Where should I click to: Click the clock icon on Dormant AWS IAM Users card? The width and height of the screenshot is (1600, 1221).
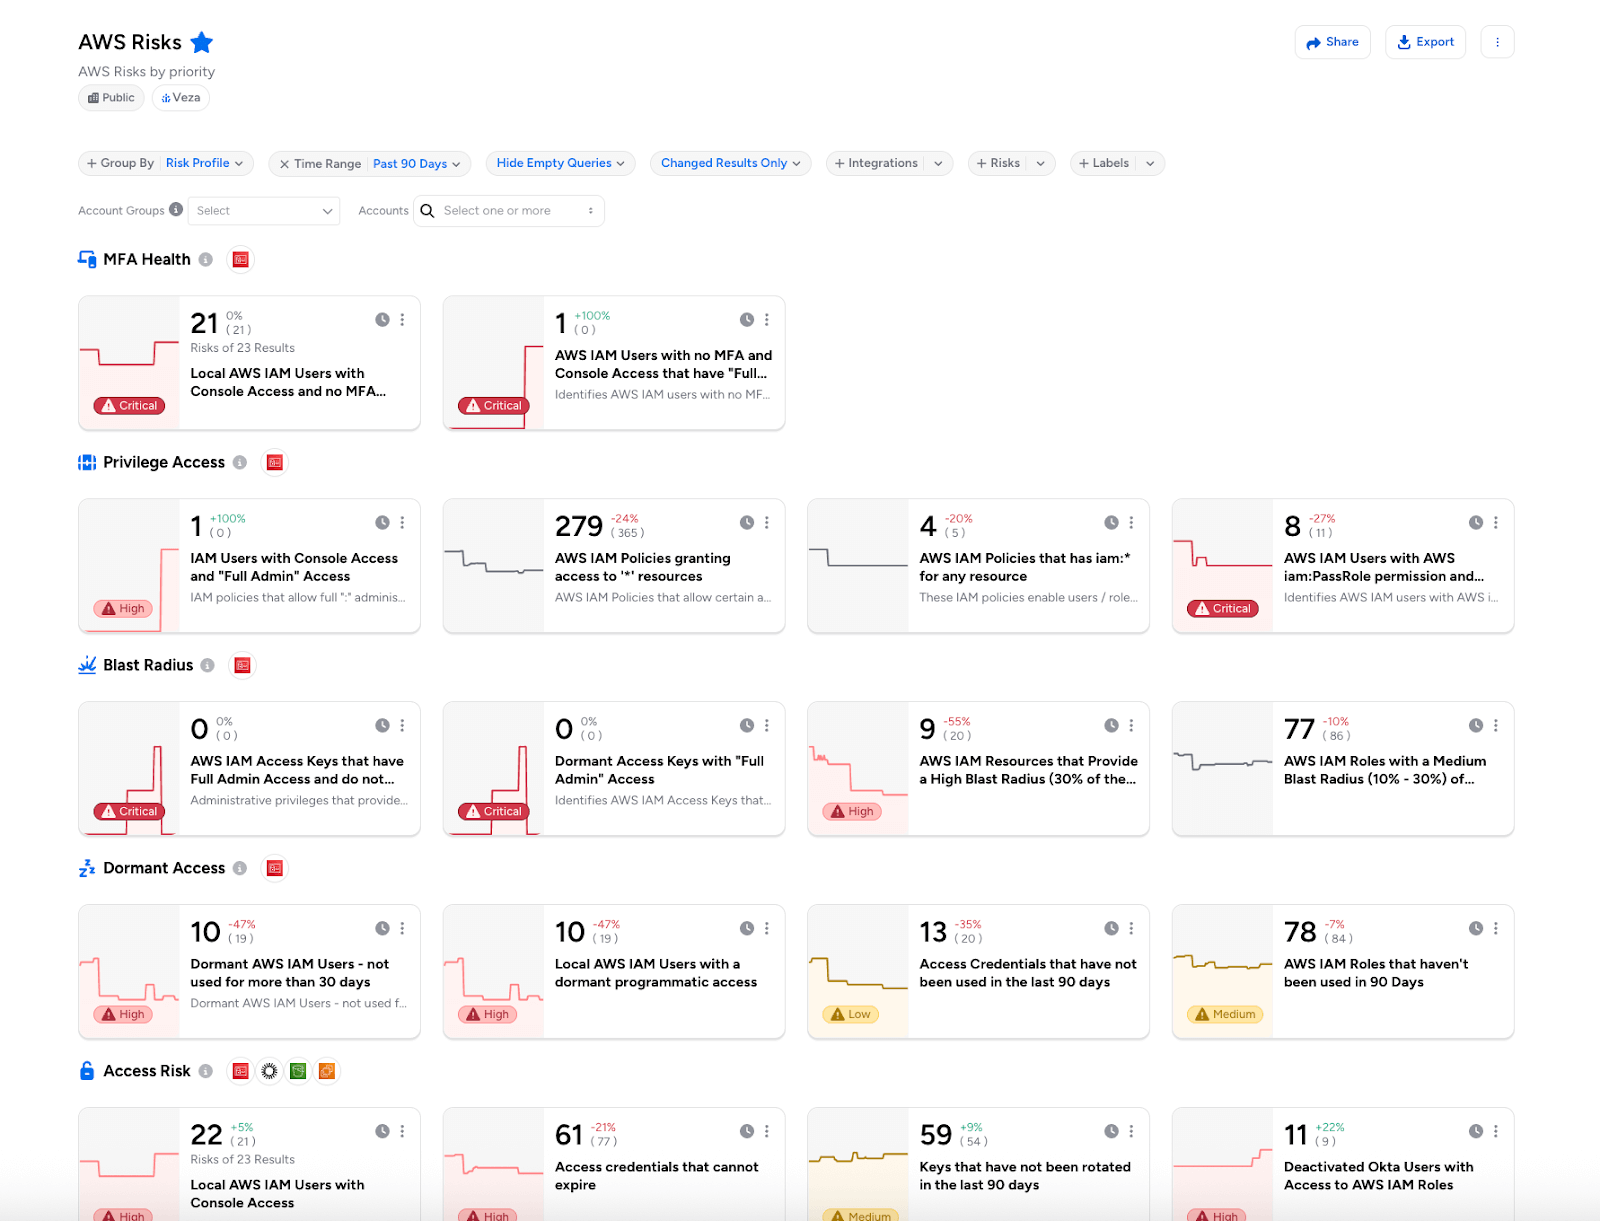[382, 929]
